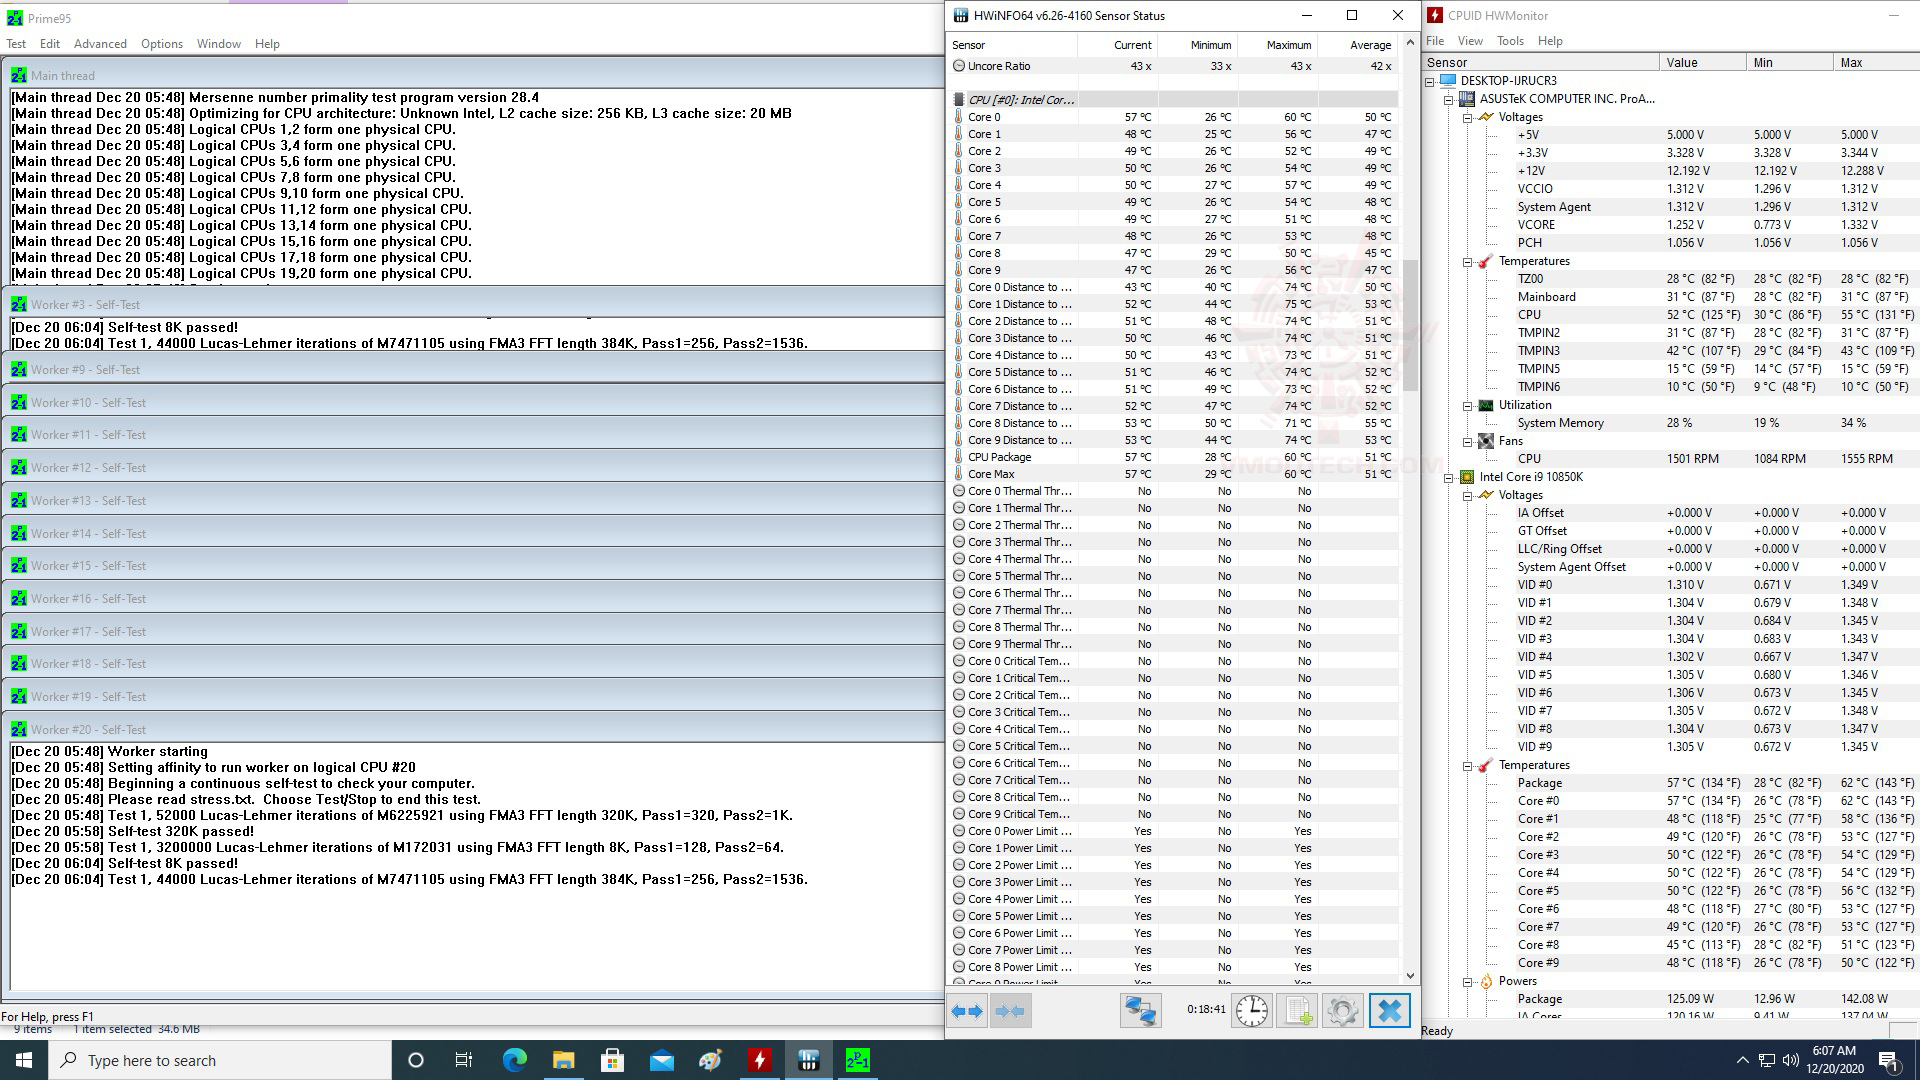Collapse DESKTOP-IJRUCR3 root node

[x=1430, y=82]
